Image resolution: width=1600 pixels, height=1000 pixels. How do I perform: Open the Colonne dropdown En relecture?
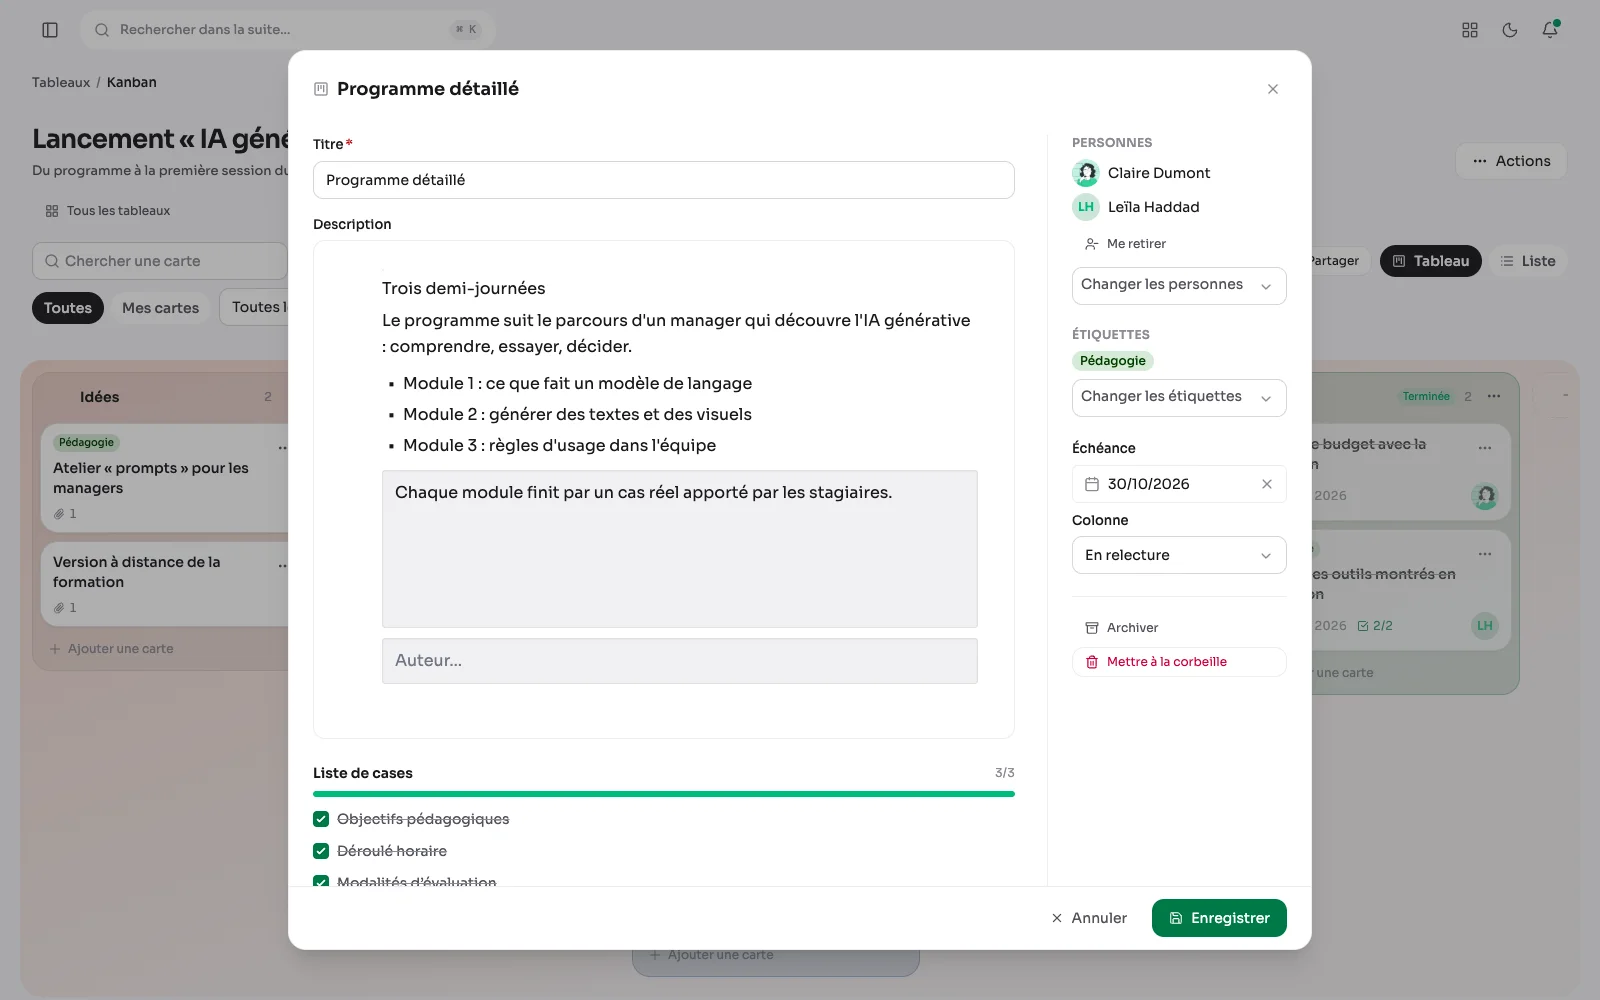pos(1179,555)
